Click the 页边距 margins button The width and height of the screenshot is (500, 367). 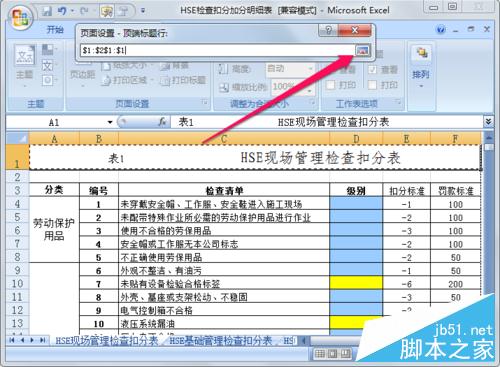tap(82, 75)
